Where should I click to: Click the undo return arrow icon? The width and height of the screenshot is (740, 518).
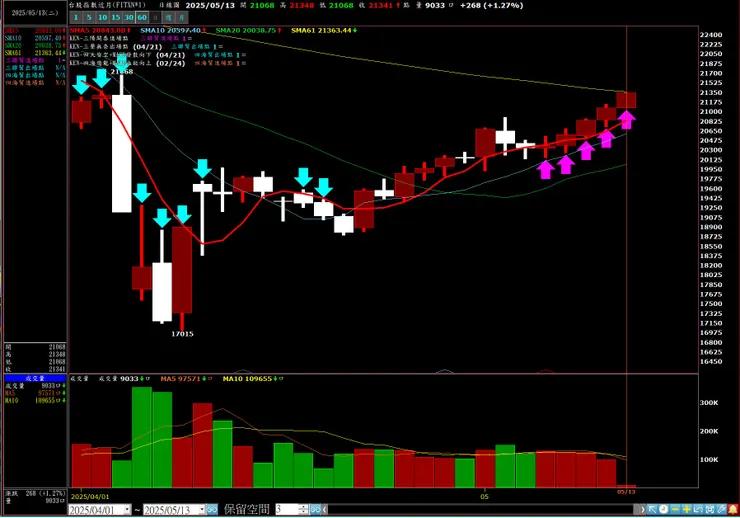point(698,510)
